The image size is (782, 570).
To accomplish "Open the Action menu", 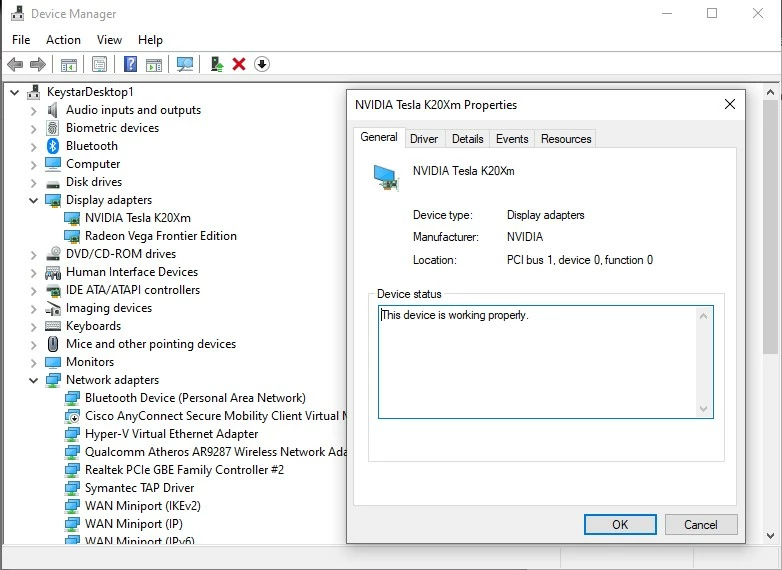I will pos(63,40).
